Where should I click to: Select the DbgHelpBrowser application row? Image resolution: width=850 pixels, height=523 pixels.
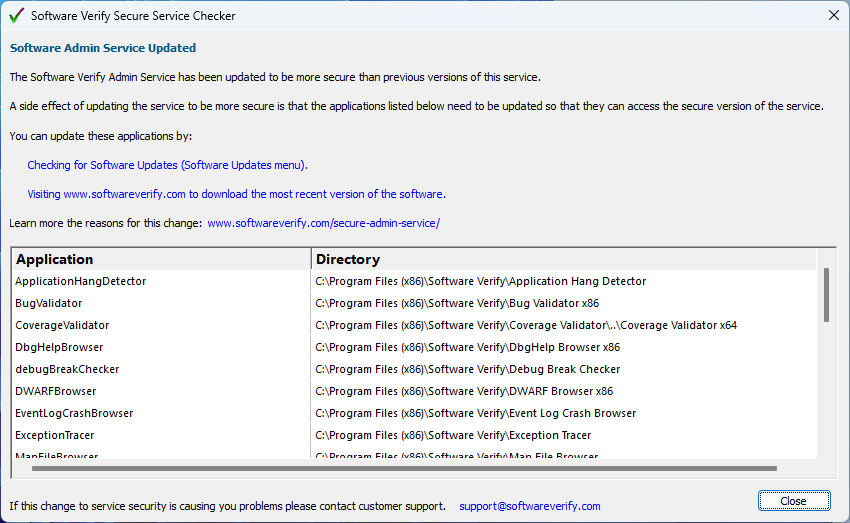coord(415,347)
